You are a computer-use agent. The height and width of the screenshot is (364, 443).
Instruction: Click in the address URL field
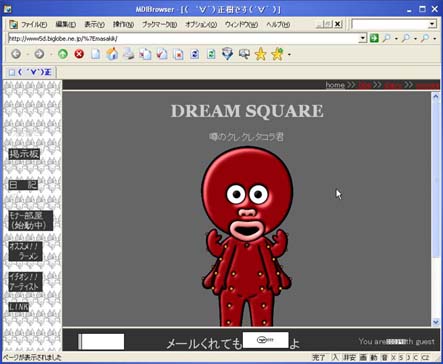pos(183,38)
